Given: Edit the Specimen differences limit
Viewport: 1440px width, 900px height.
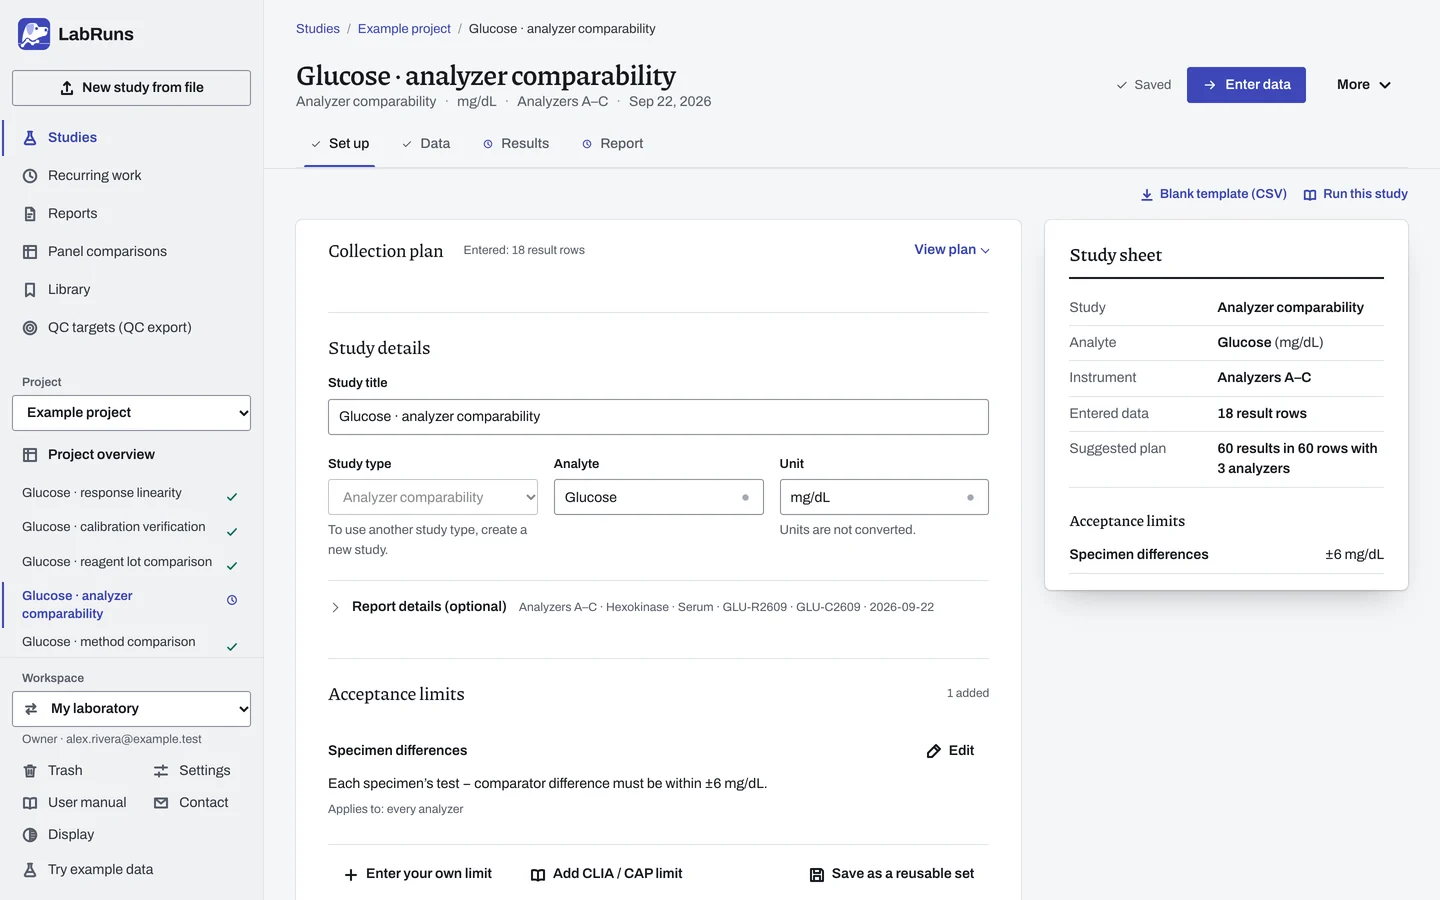Looking at the screenshot, I should (950, 751).
